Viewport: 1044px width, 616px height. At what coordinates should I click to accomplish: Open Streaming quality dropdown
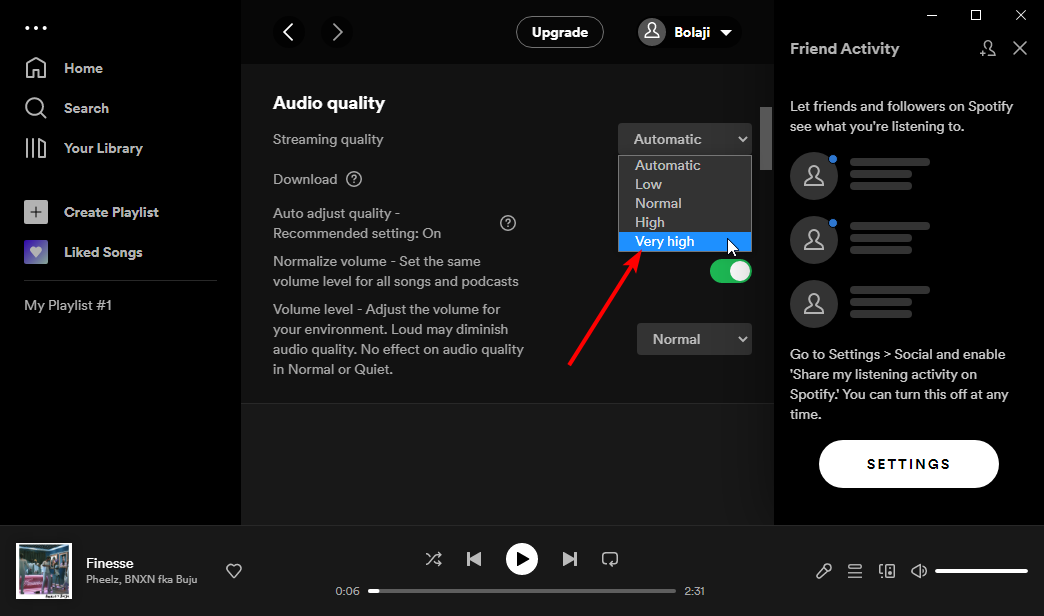pyautogui.click(x=685, y=139)
